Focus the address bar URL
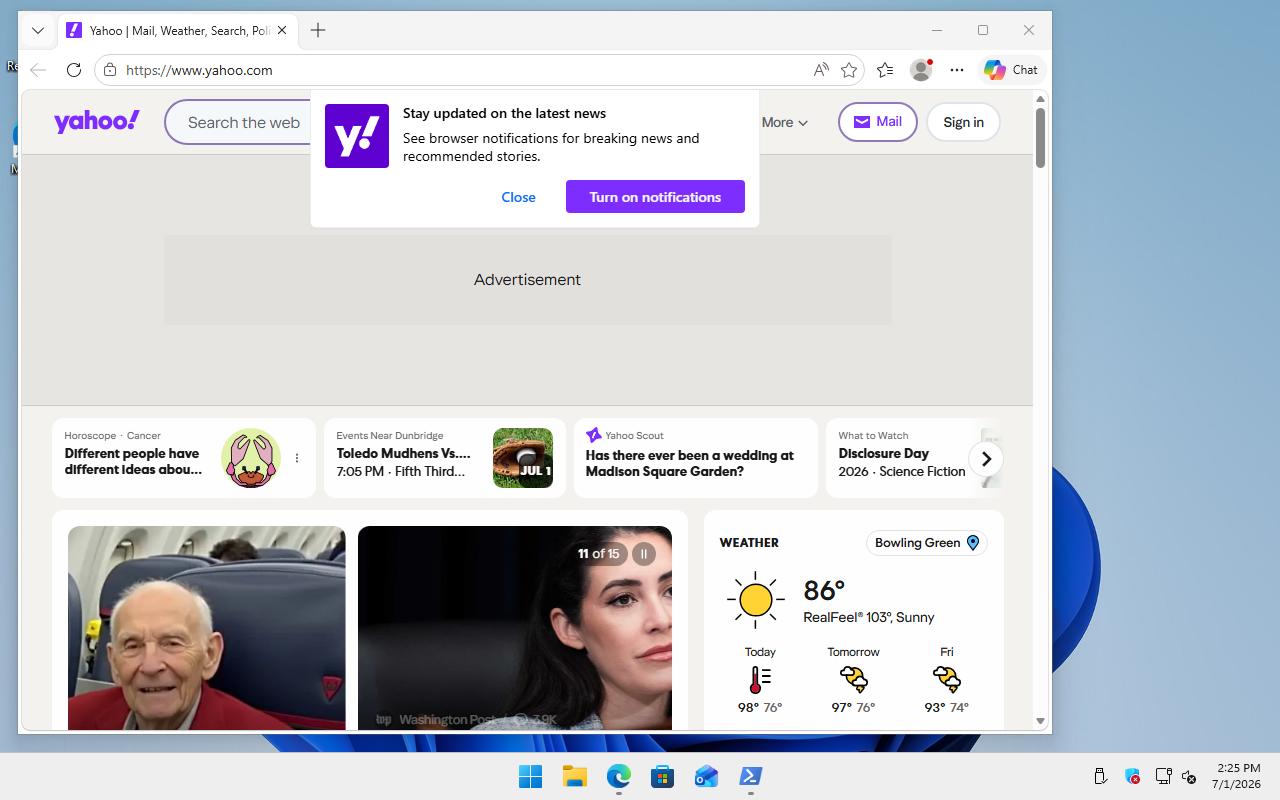The image size is (1280, 800). pyautogui.click(x=199, y=70)
